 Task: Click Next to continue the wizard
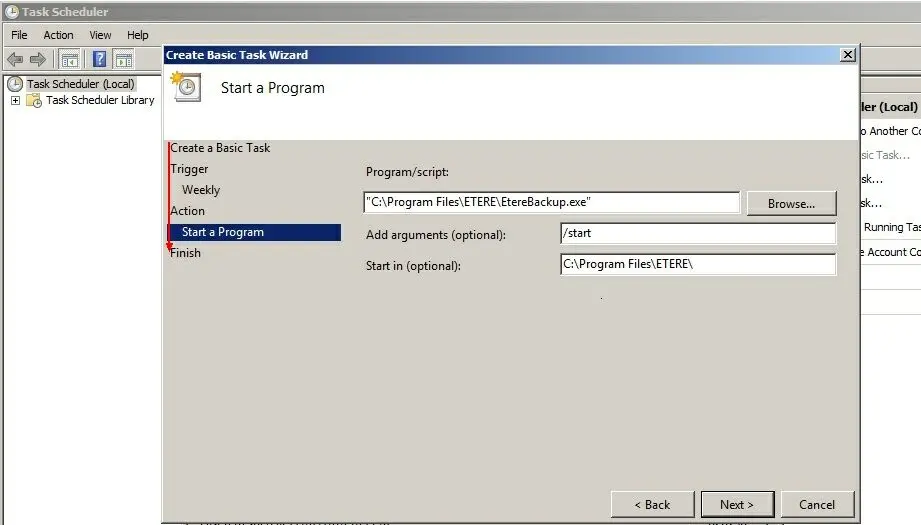(x=737, y=504)
